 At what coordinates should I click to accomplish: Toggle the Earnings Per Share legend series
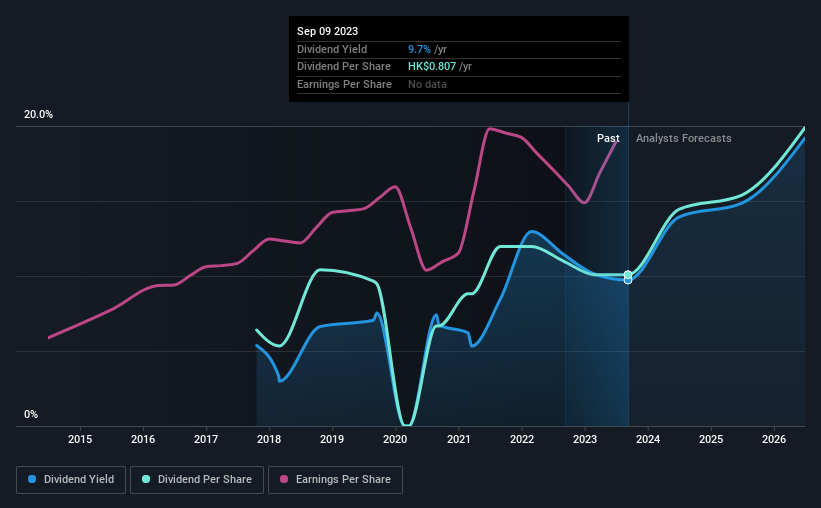[335, 480]
